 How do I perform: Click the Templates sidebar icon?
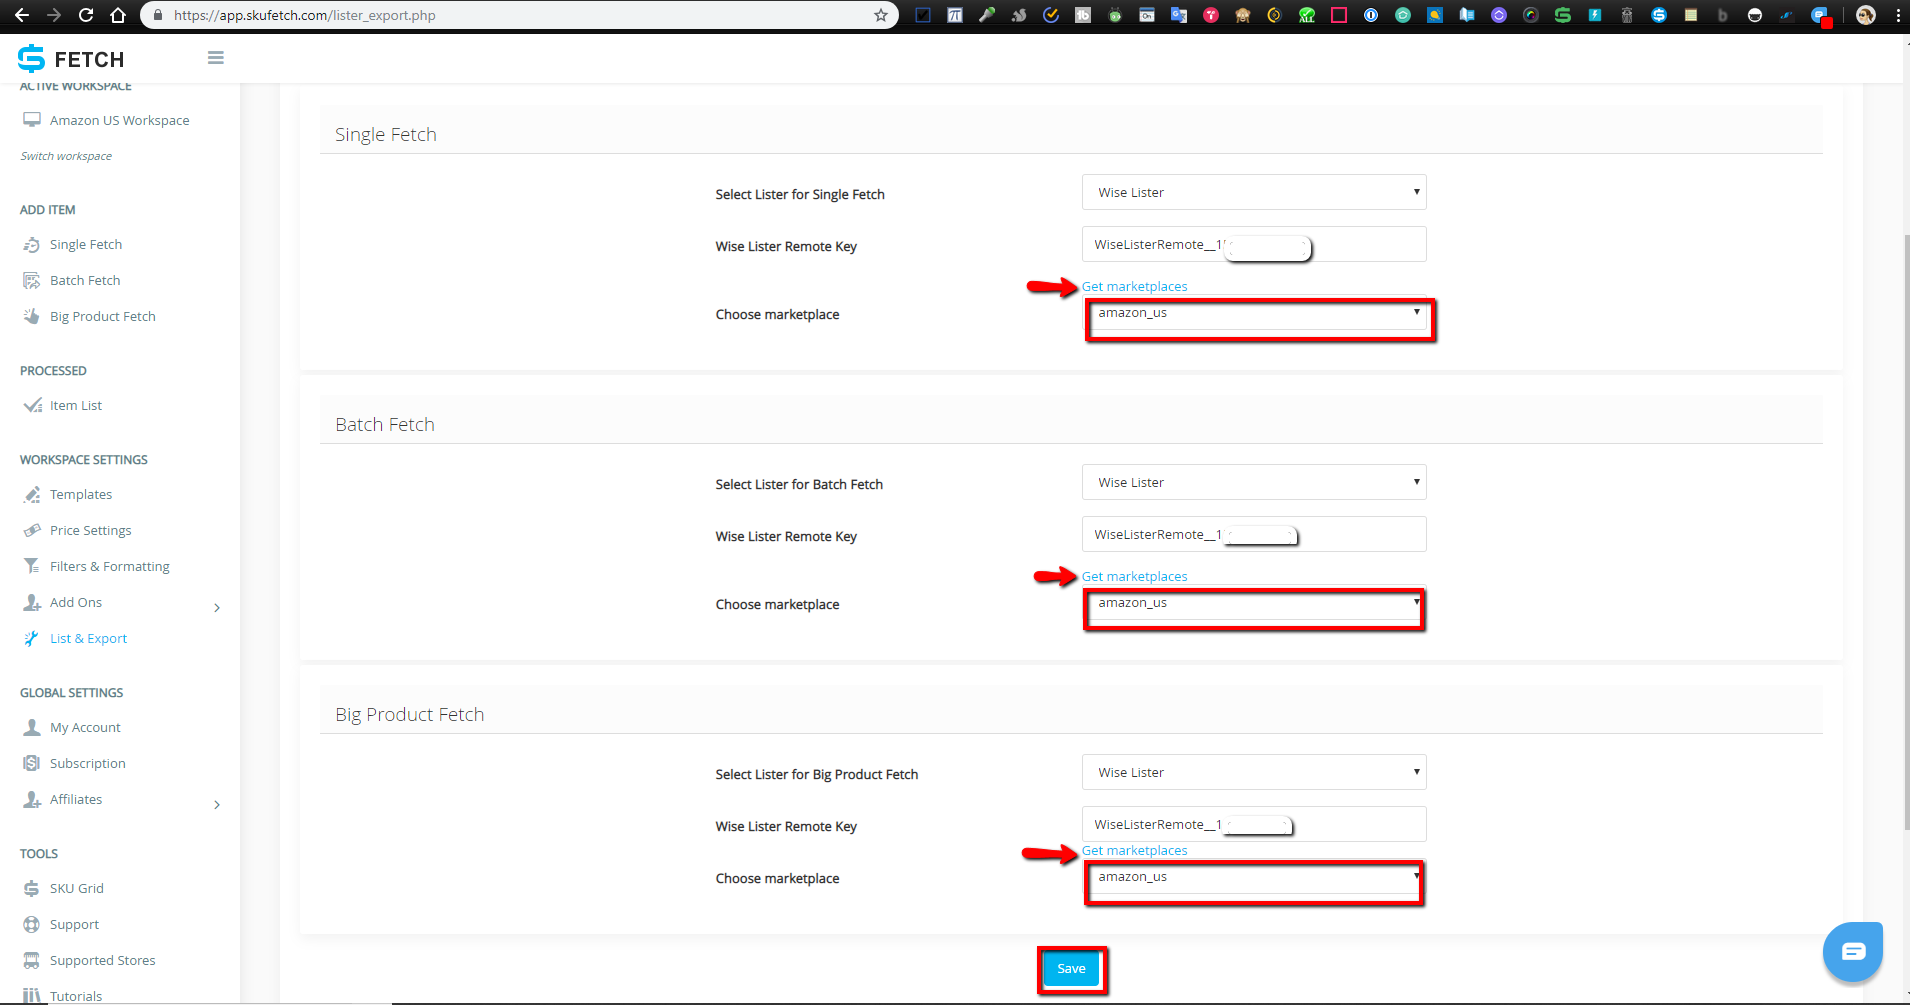tap(32, 495)
